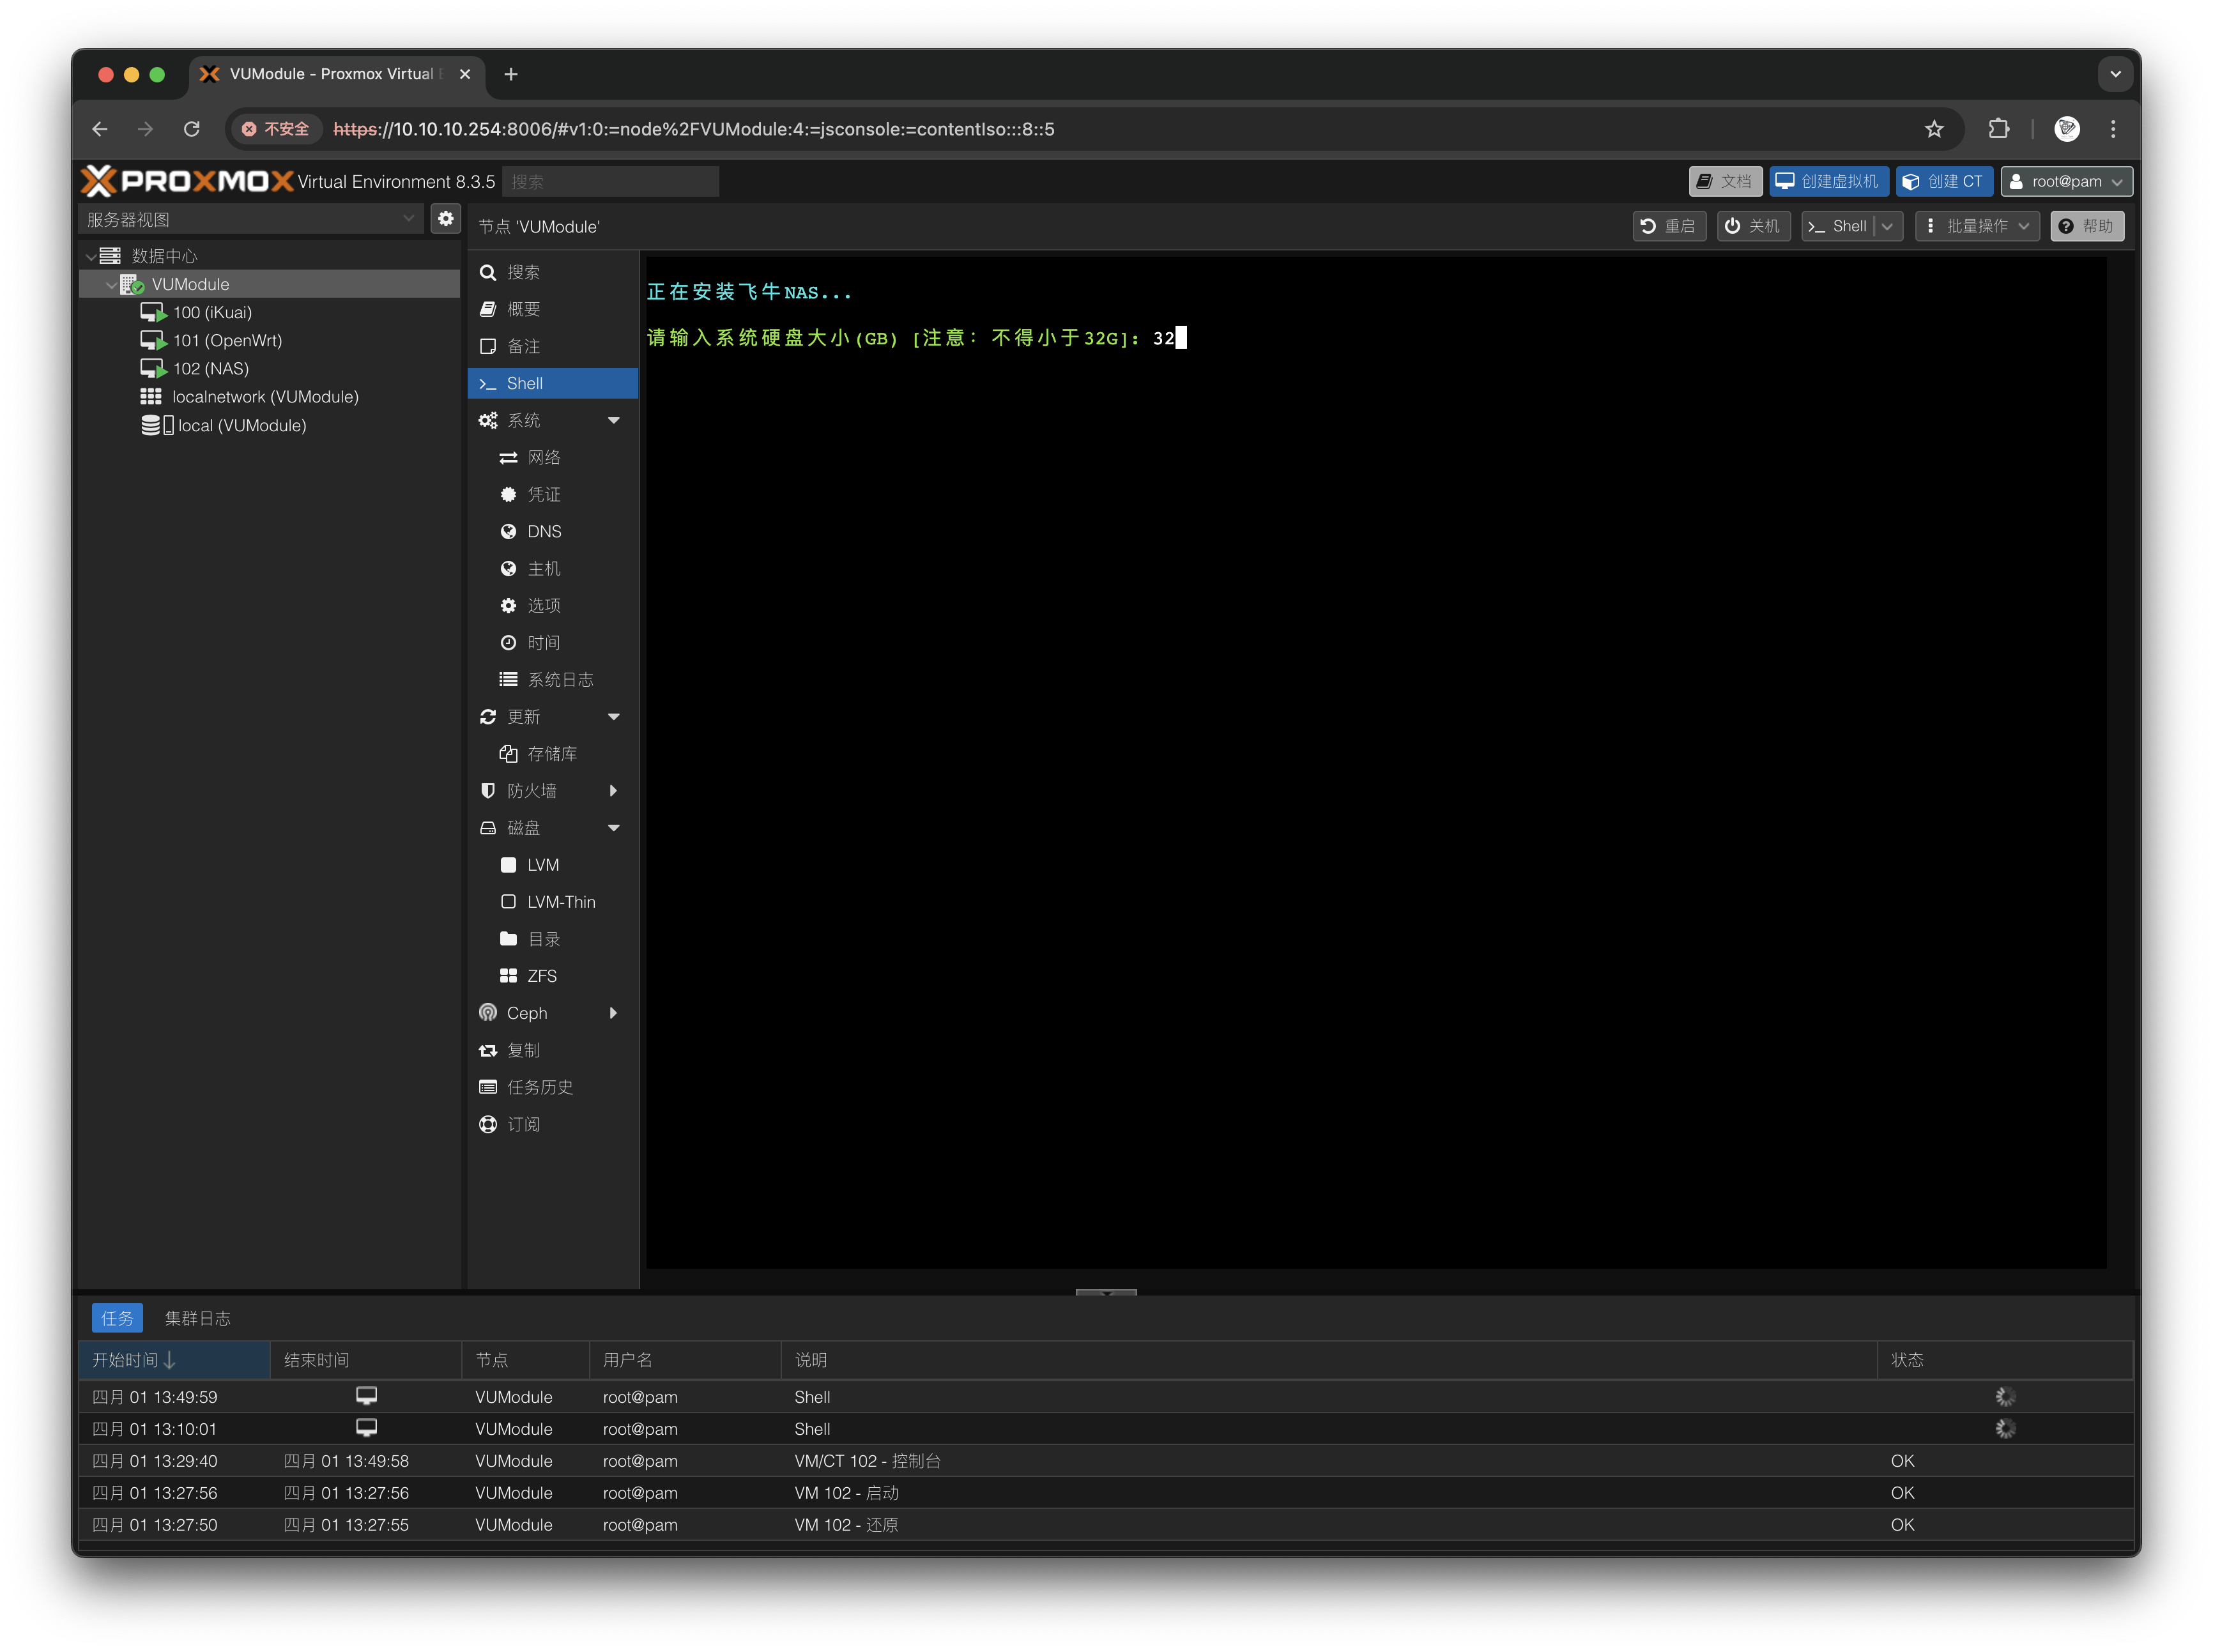2213x1652 pixels.
Task: Click the Create CT cube button
Action: tap(1943, 181)
